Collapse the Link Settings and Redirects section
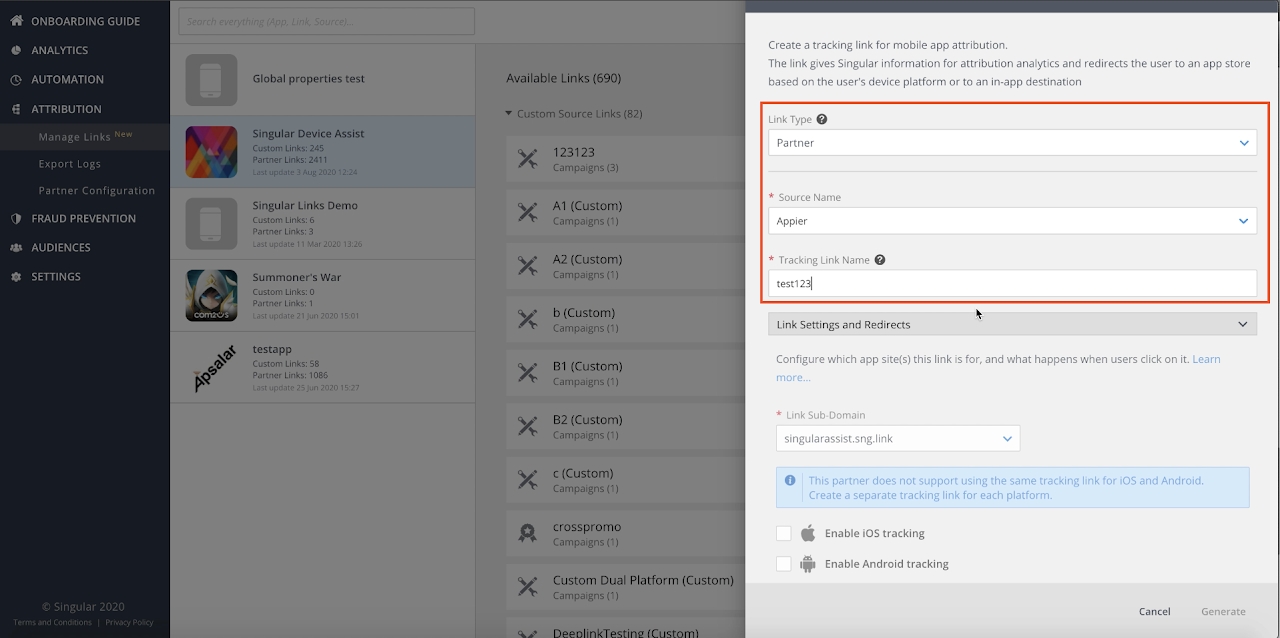 tap(1242, 324)
